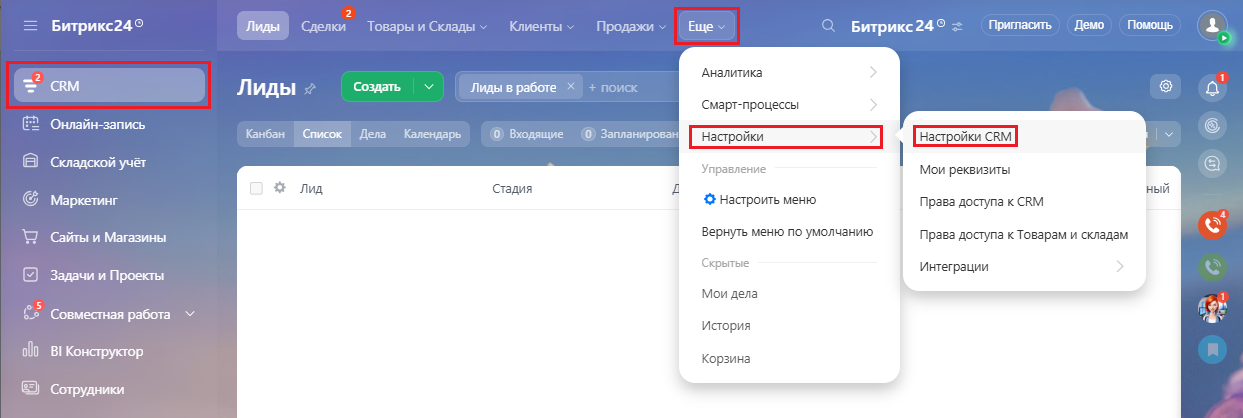Choose Мои реквизиты in submenu

[x=964, y=169]
